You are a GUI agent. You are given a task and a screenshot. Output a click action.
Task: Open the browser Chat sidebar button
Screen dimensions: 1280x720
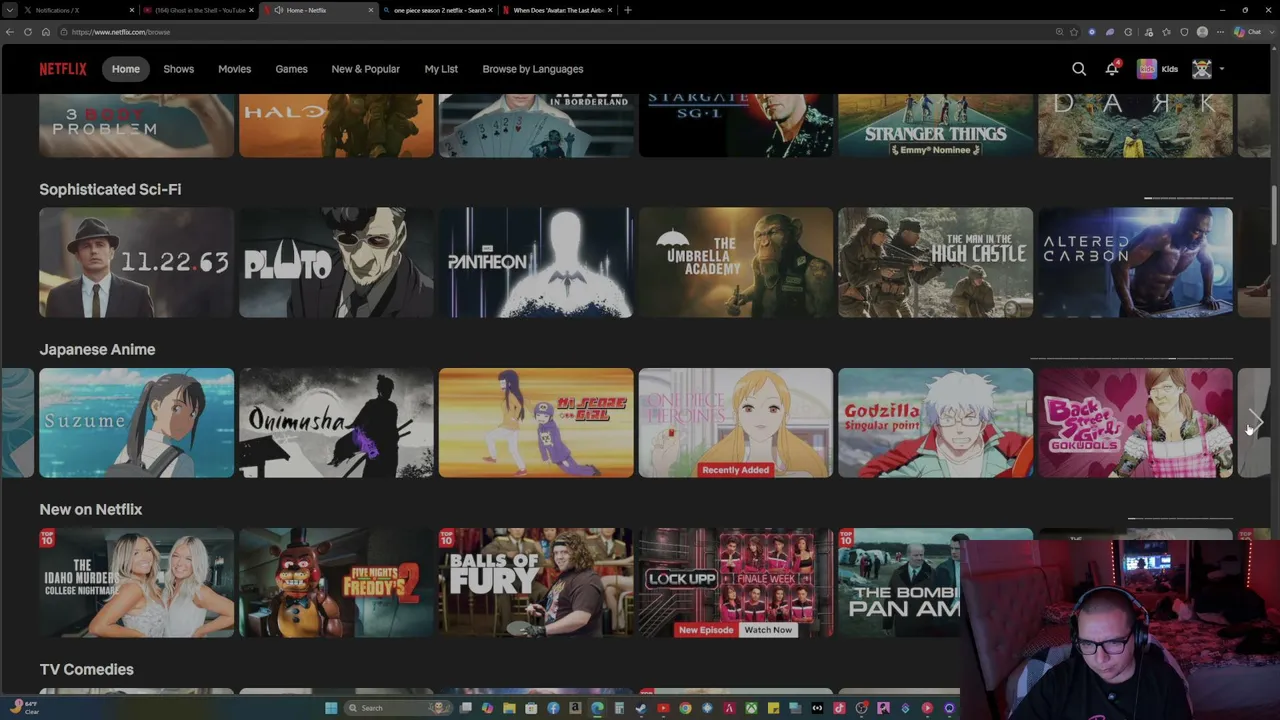[x=1247, y=32]
